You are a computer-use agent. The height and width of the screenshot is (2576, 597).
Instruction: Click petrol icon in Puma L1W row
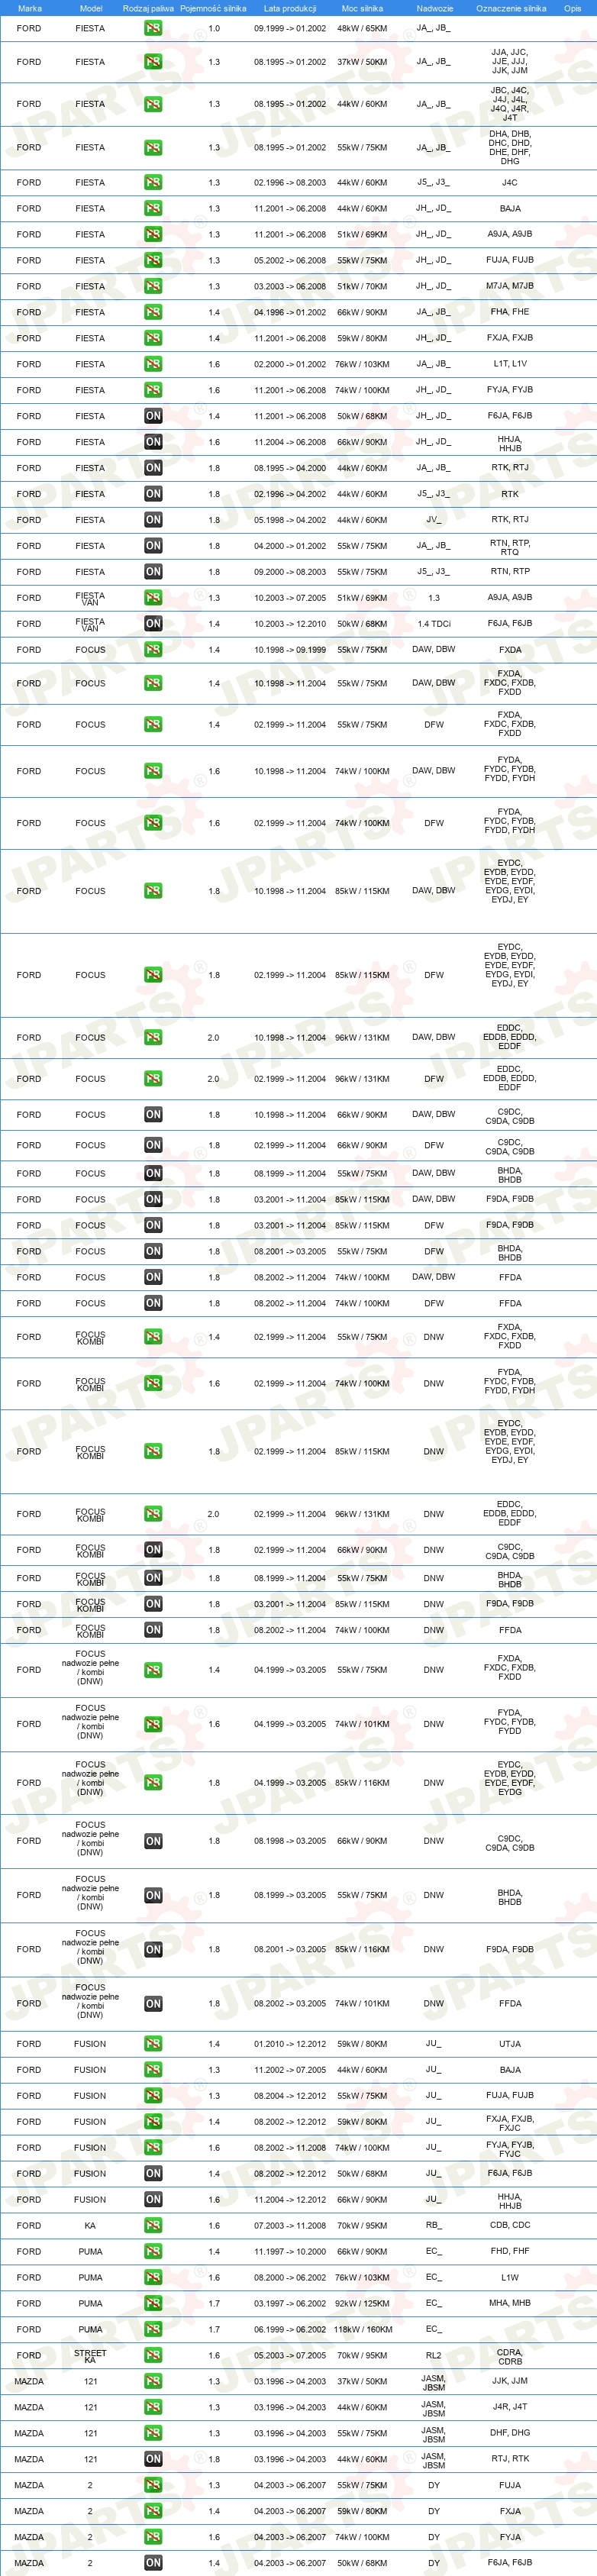tap(153, 2277)
